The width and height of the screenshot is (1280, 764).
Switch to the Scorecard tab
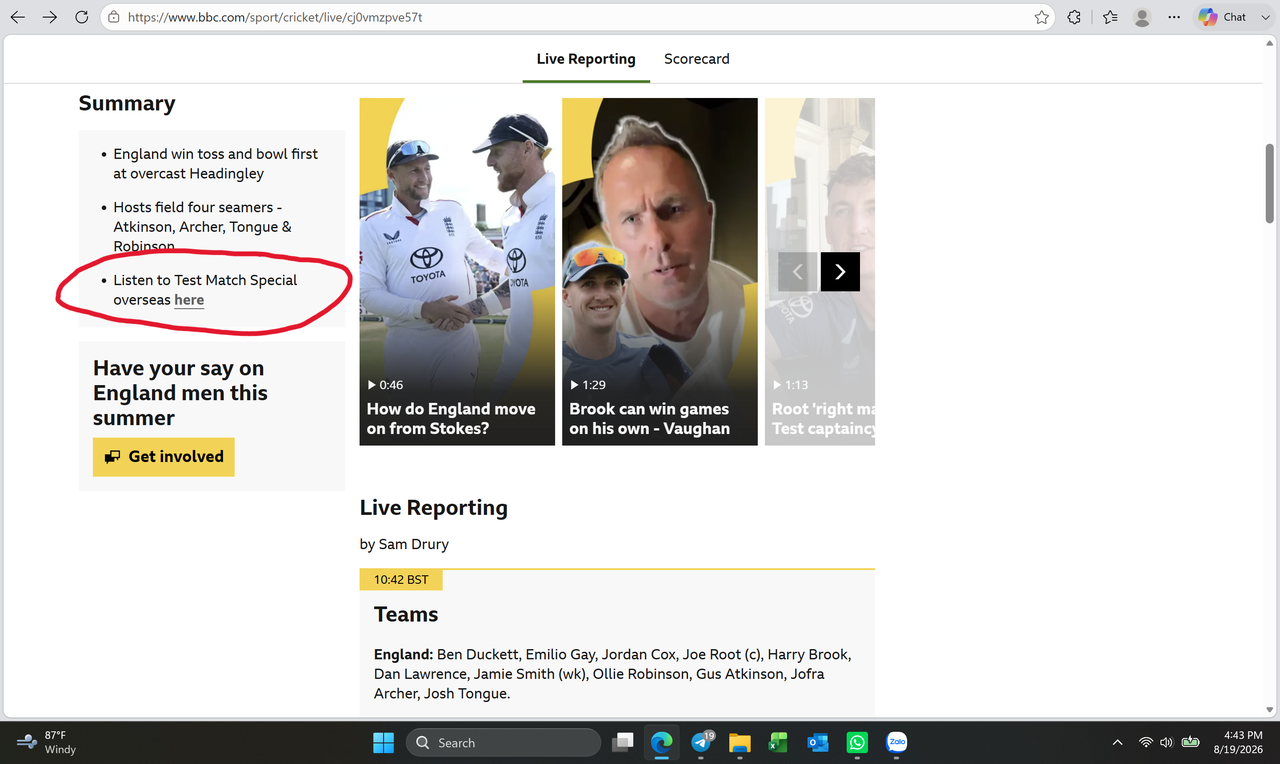pos(697,59)
